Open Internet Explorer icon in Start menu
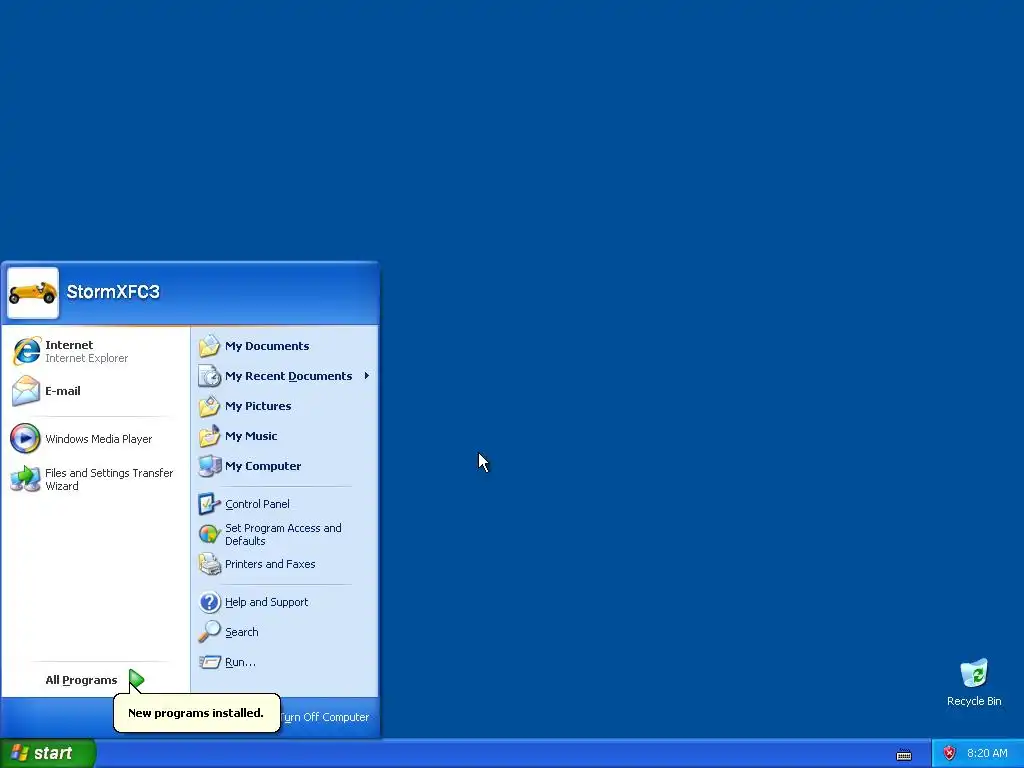Screen dimensions: 1024x768 (26, 351)
